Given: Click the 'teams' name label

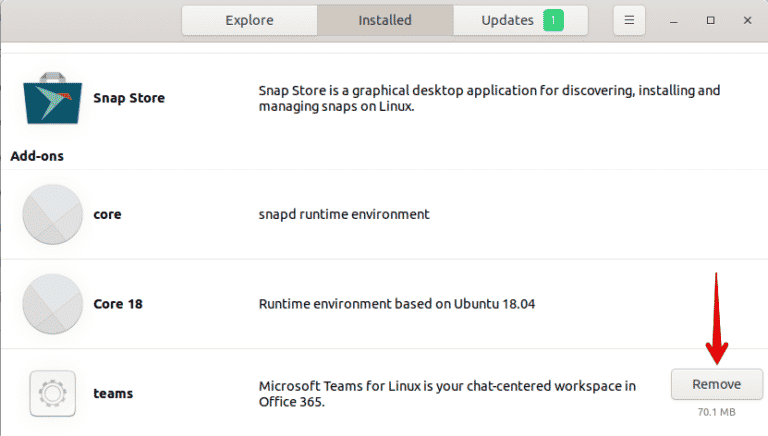Looking at the screenshot, I should (113, 393).
